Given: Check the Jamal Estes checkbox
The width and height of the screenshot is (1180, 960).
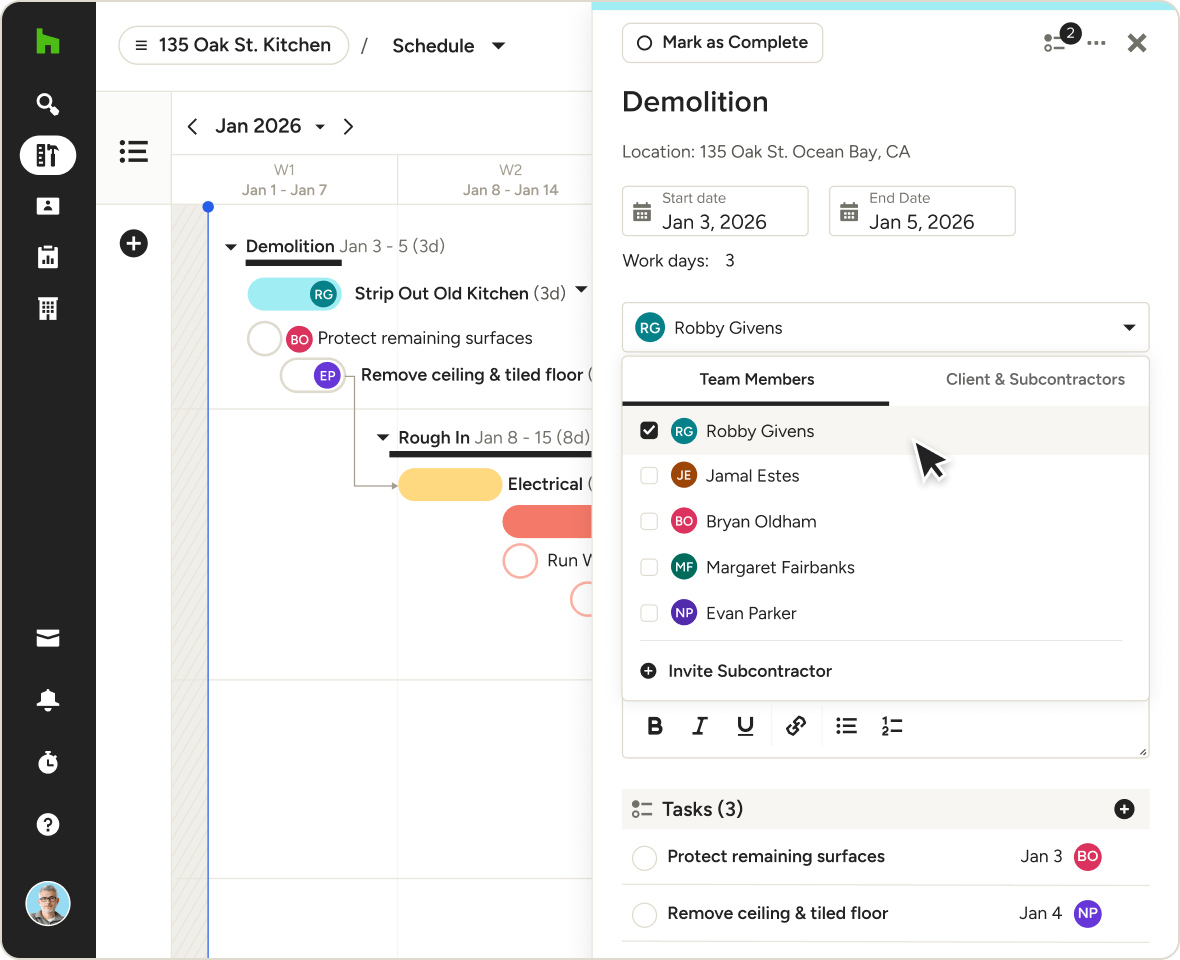Looking at the screenshot, I should coord(649,476).
